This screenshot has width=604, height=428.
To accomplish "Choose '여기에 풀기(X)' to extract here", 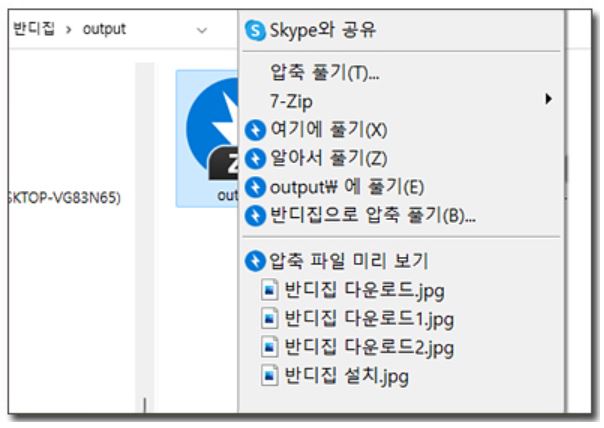I will pyautogui.click(x=328, y=129).
